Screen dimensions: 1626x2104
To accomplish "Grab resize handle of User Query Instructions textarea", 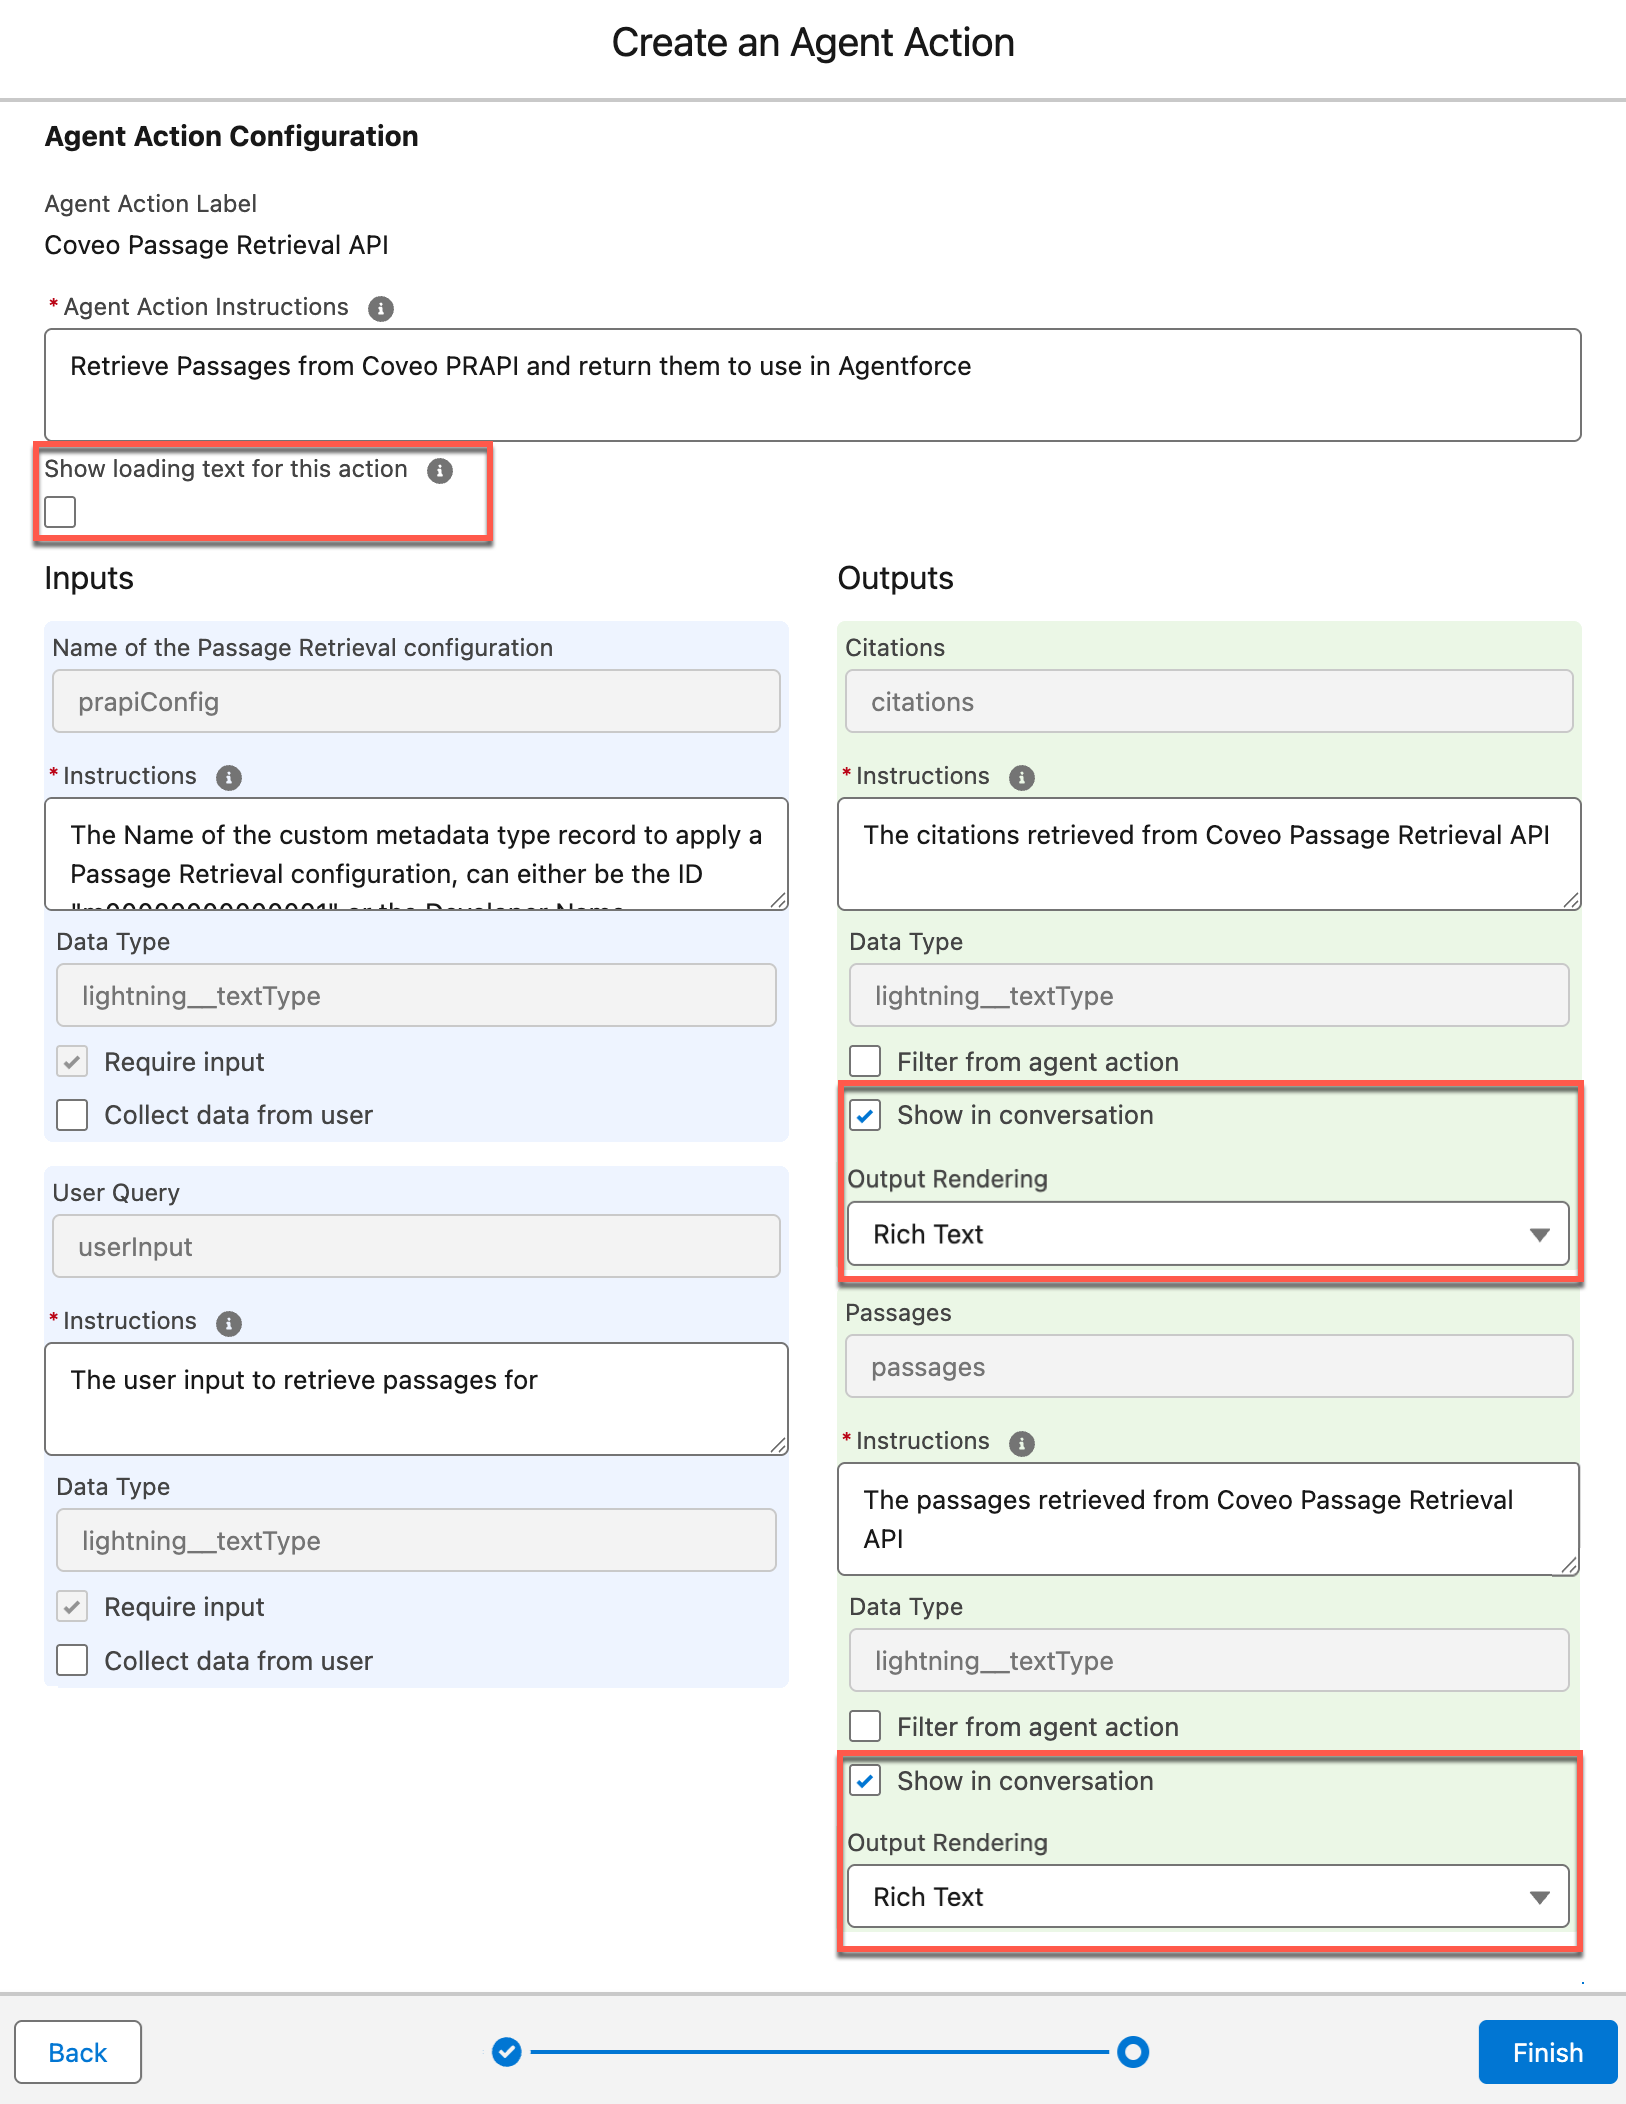I will (x=778, y=1445).
